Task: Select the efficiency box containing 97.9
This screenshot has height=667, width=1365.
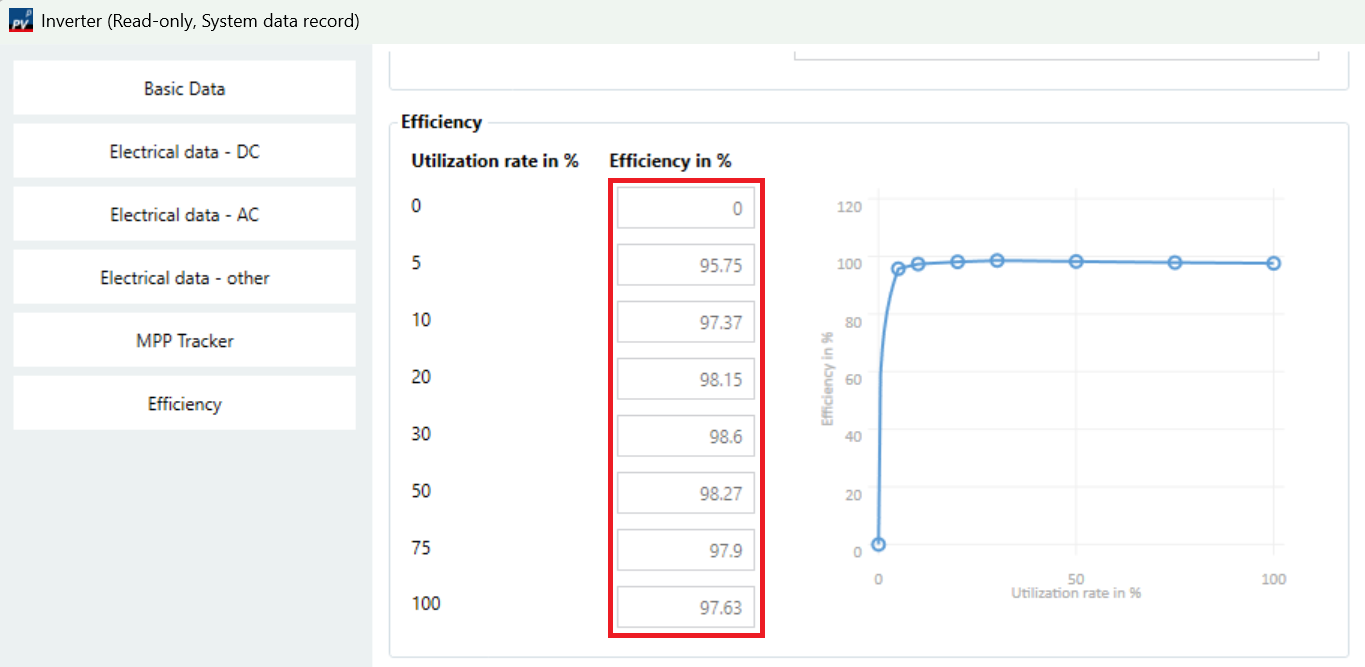Action: (x=685, y=550)
